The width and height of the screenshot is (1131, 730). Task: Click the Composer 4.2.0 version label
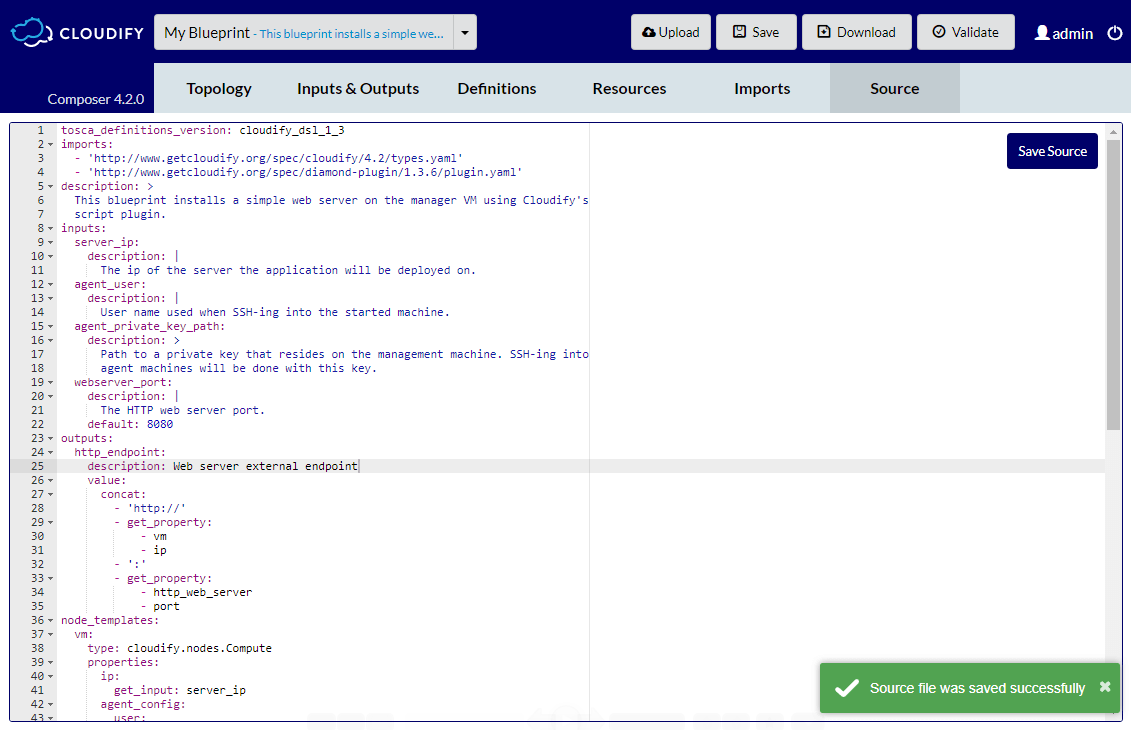[x=96, y=99]
